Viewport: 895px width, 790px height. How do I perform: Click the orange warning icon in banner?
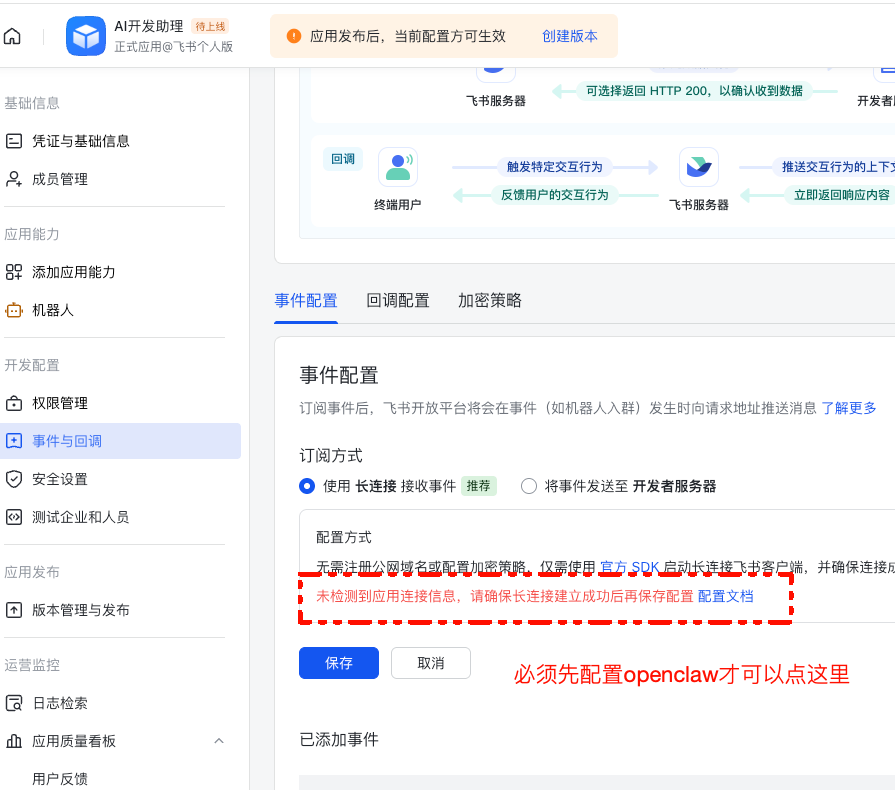coord(293,36)
